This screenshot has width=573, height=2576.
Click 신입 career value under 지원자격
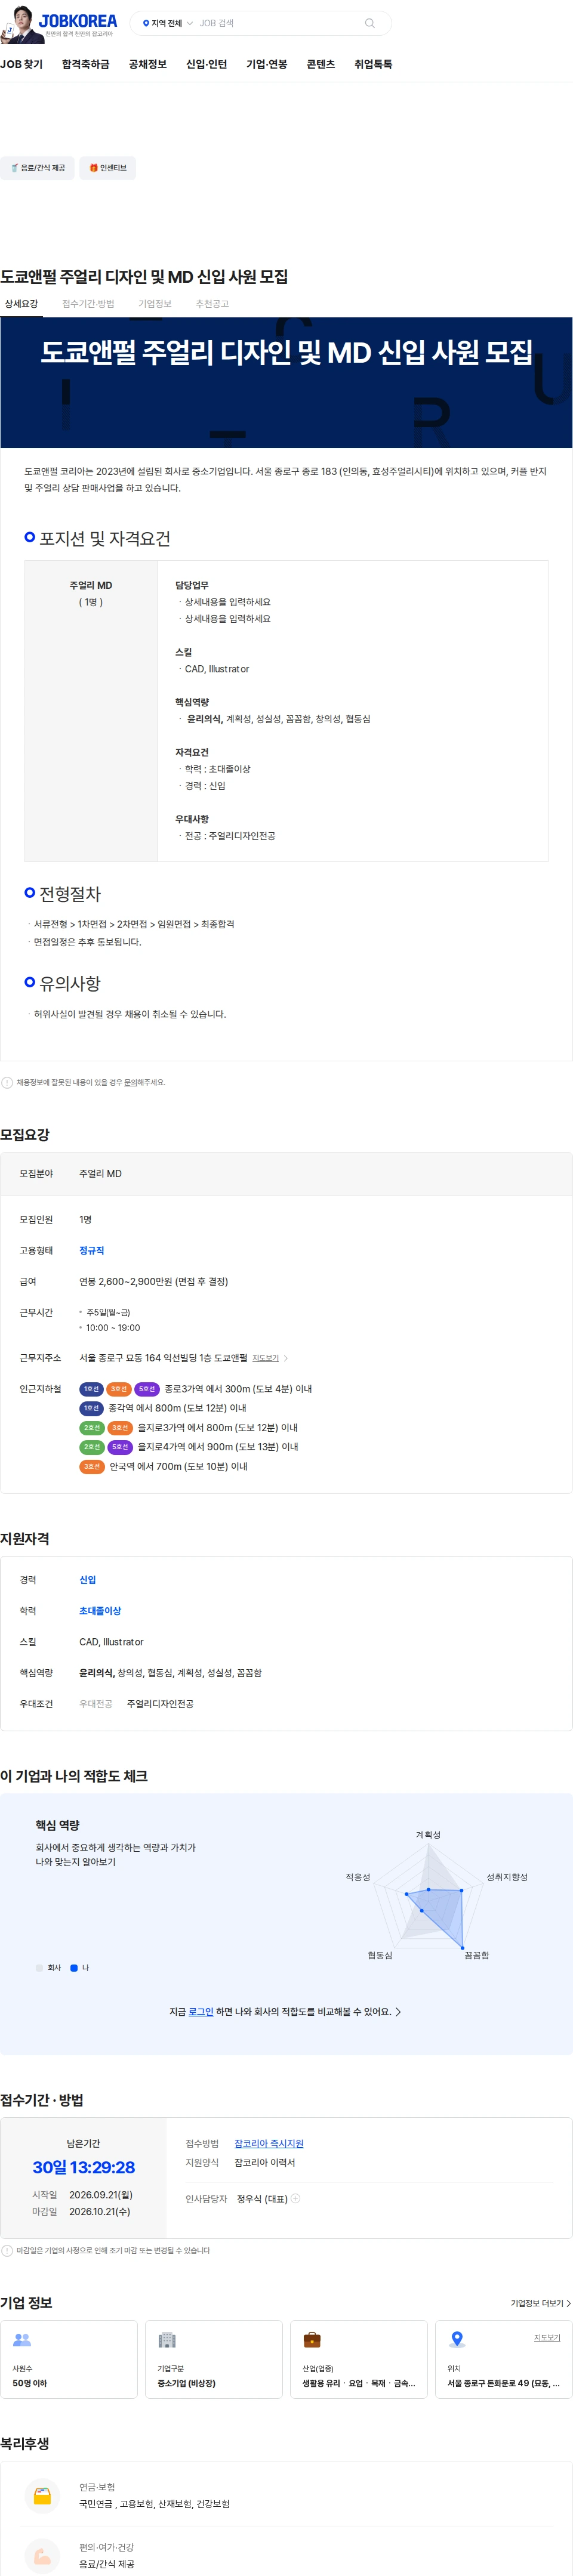88,1580
